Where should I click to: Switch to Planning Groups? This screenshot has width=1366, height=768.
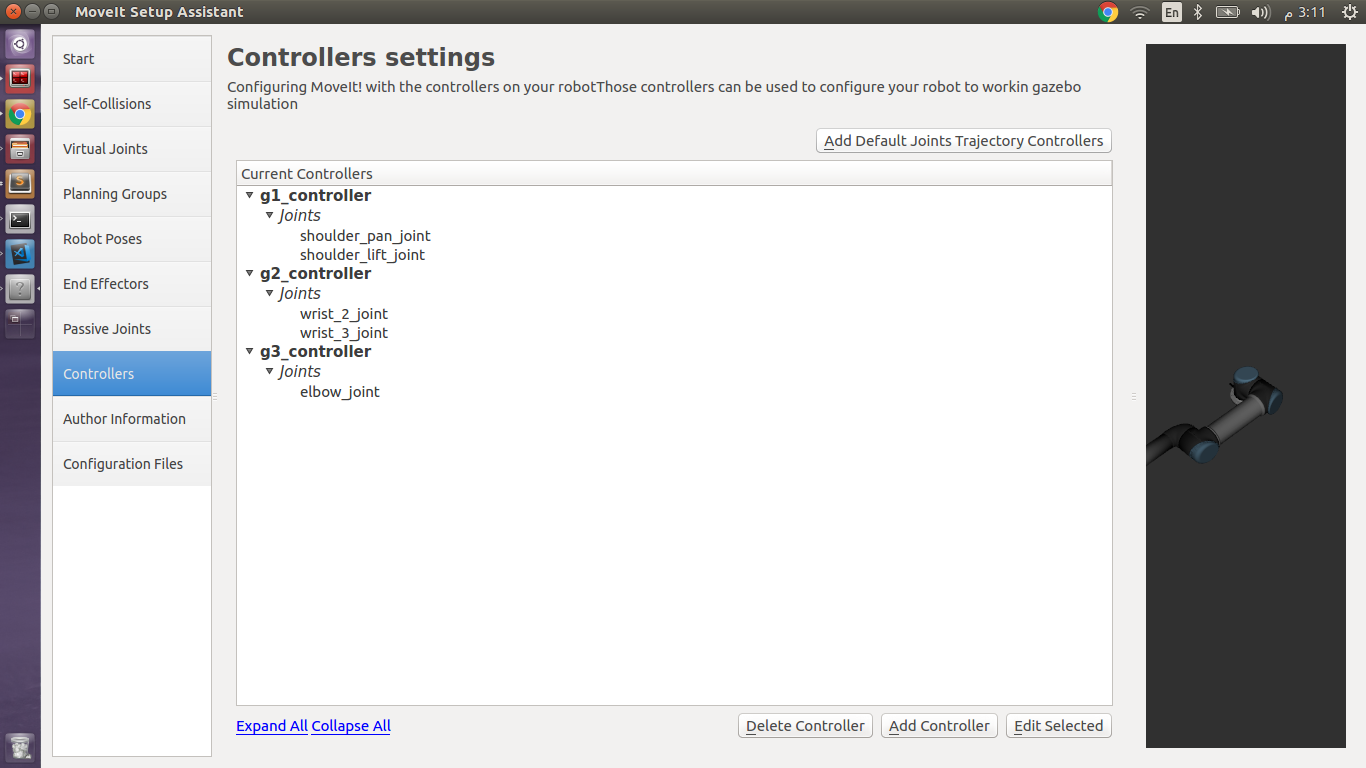[x=132, y=194]
